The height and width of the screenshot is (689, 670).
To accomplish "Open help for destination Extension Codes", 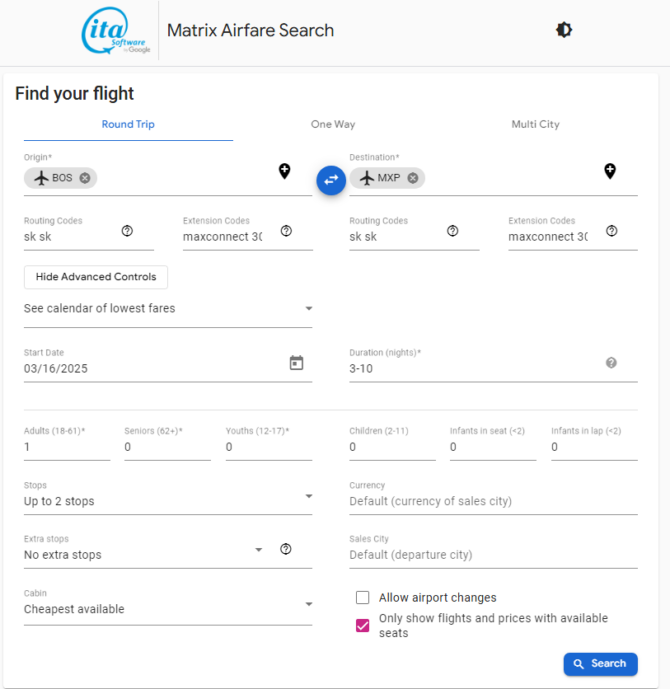I will [x=611, y=231].
